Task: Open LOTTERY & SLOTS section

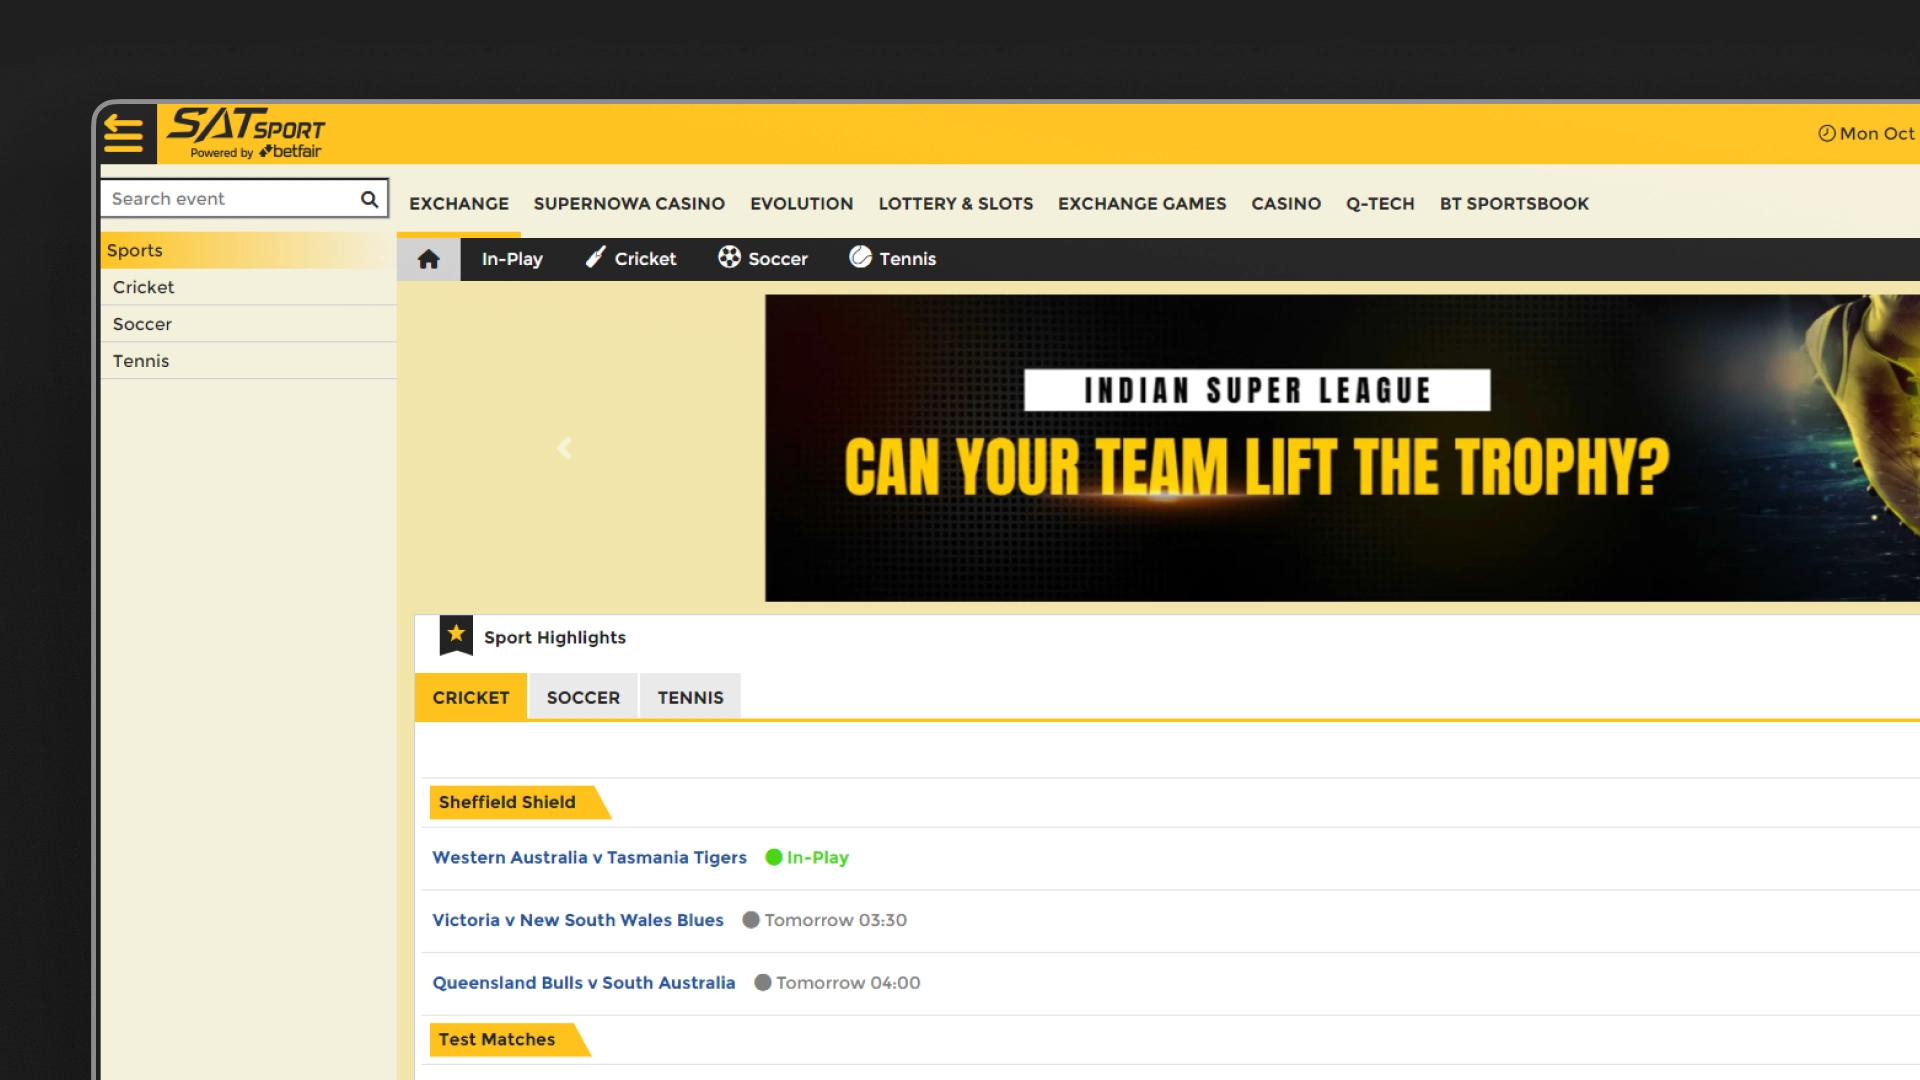Action: (955, 204)
